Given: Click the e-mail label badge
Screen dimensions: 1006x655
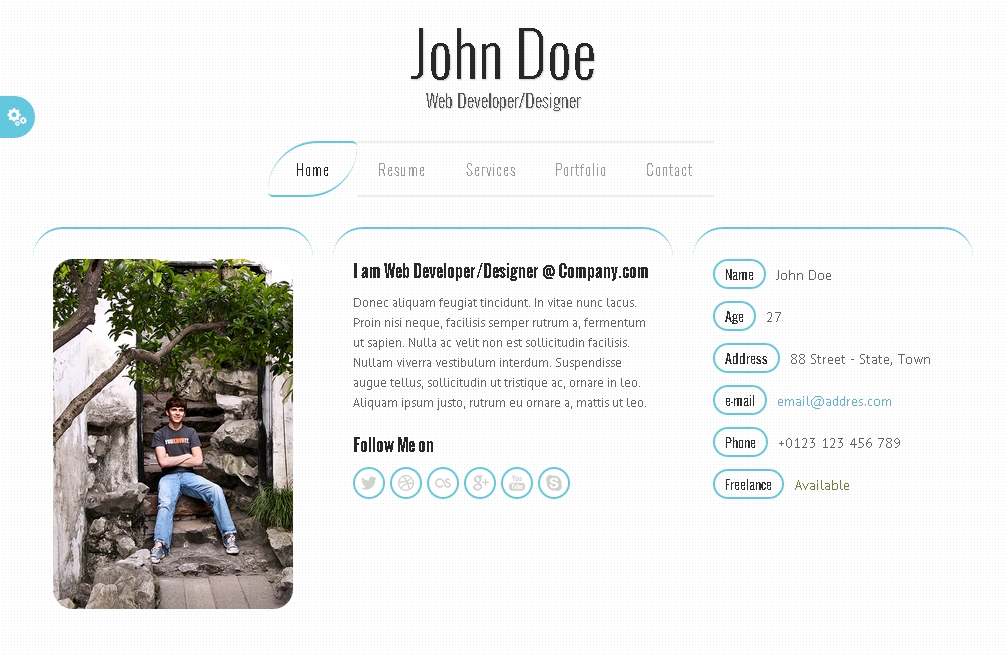Looking at the screenshot, I should coord(740,401).
